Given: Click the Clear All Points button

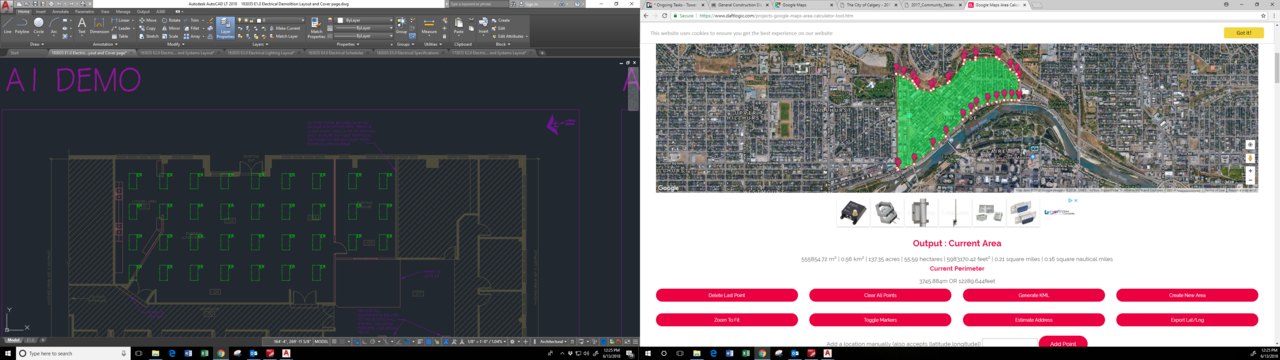Looking at the screenshot, I should pos(880,295).
